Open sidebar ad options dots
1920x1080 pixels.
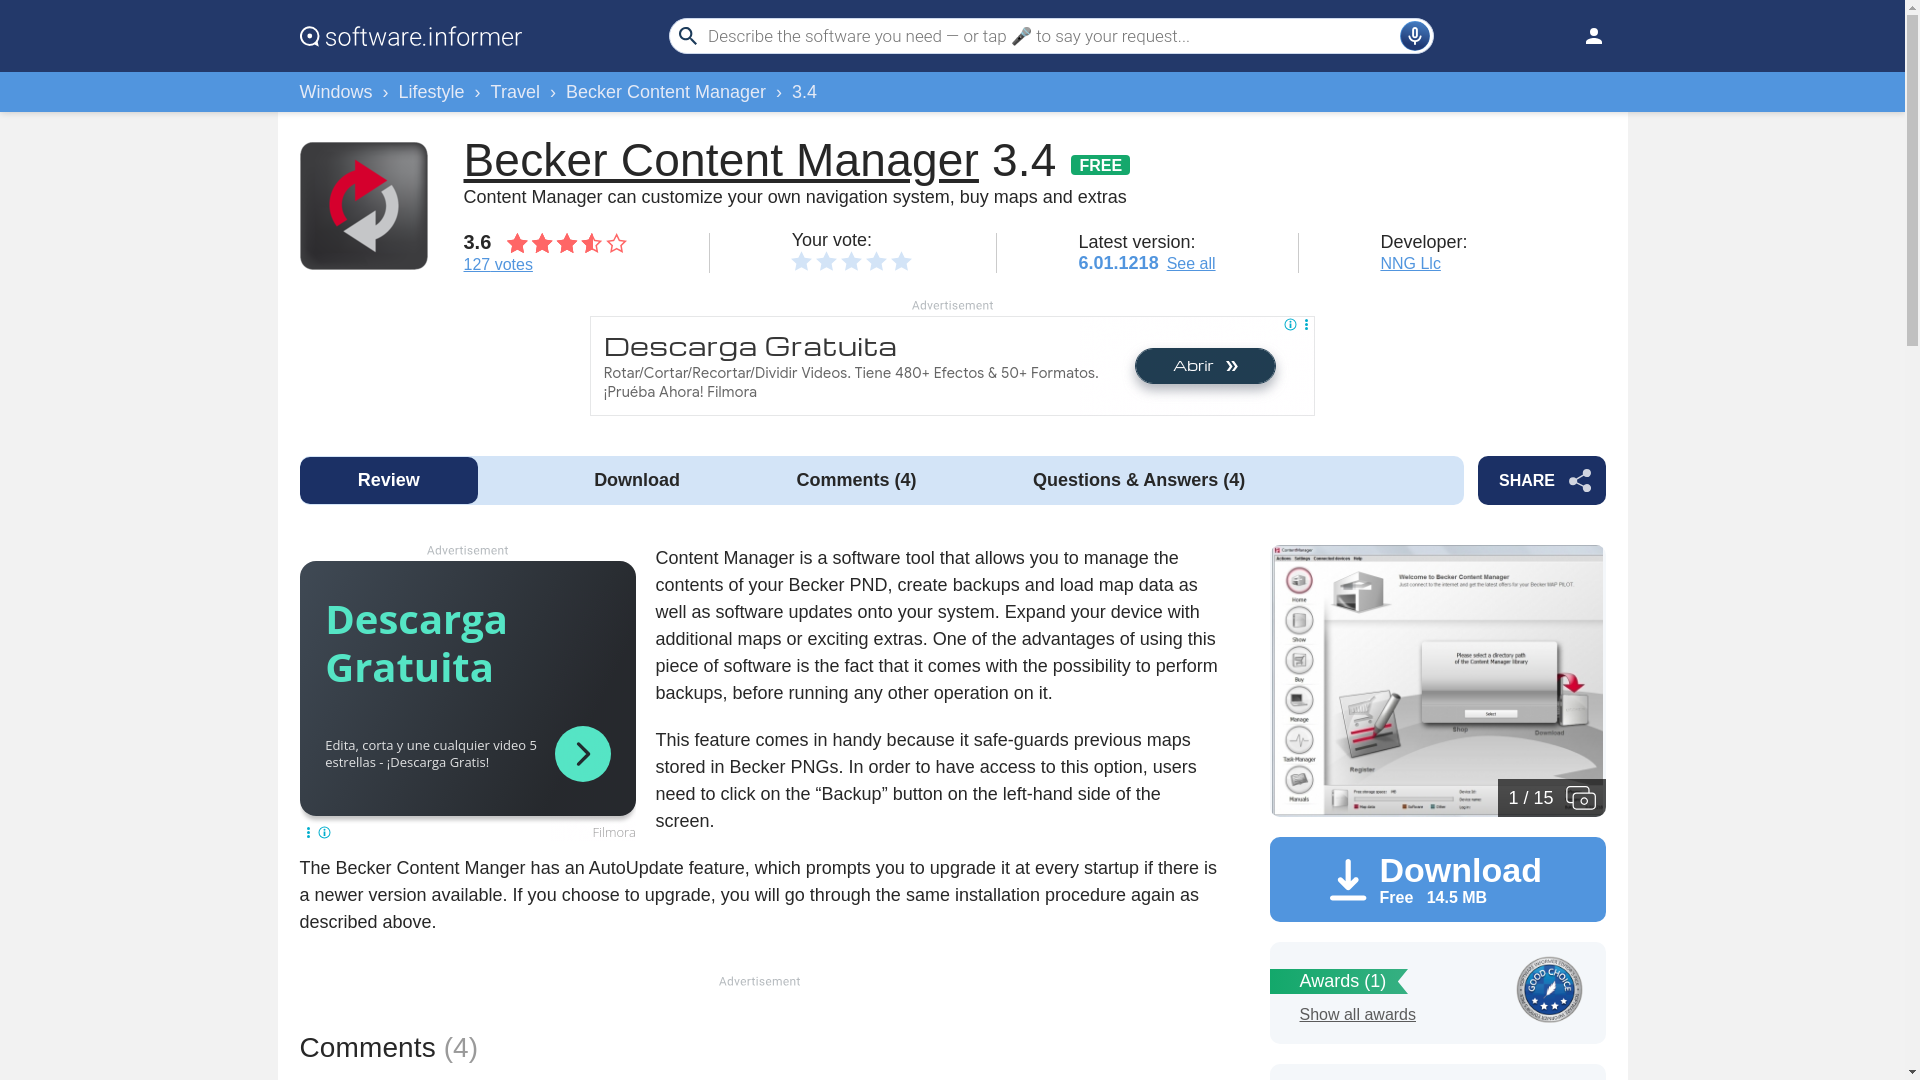tap(308, 832)
